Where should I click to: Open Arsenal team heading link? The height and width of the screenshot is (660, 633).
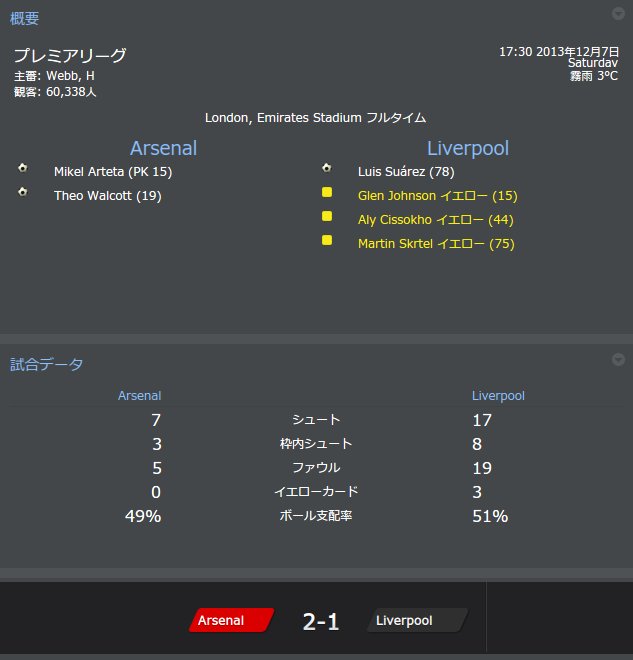click(x=163, y=148)
